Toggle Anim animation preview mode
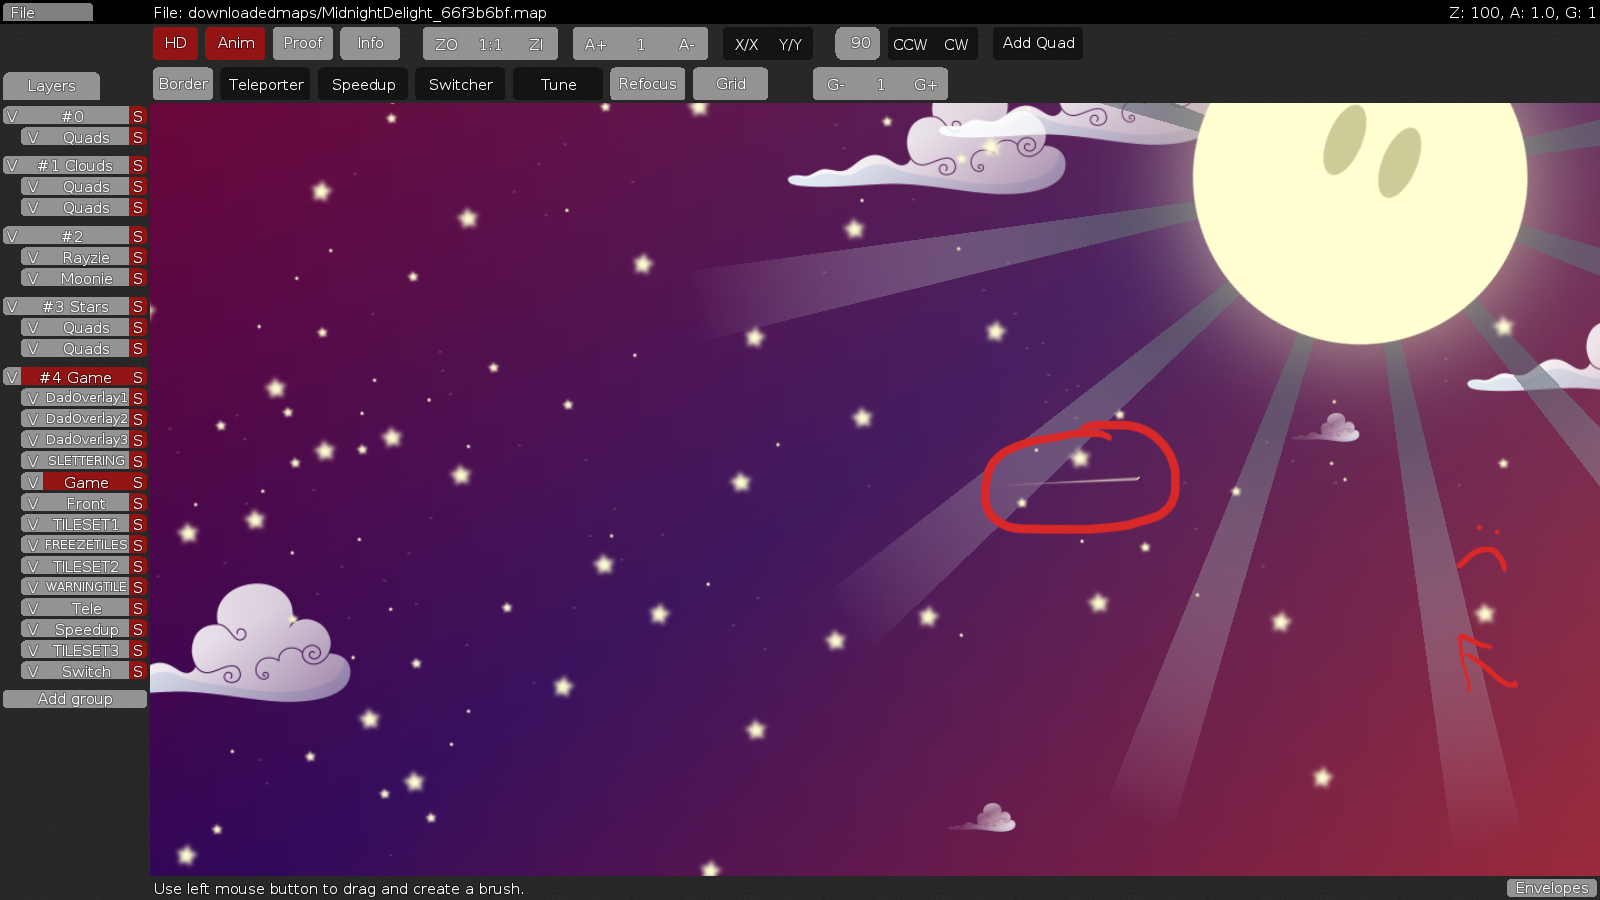Viewport: 1600px width, 900px height. coord(235,43)
